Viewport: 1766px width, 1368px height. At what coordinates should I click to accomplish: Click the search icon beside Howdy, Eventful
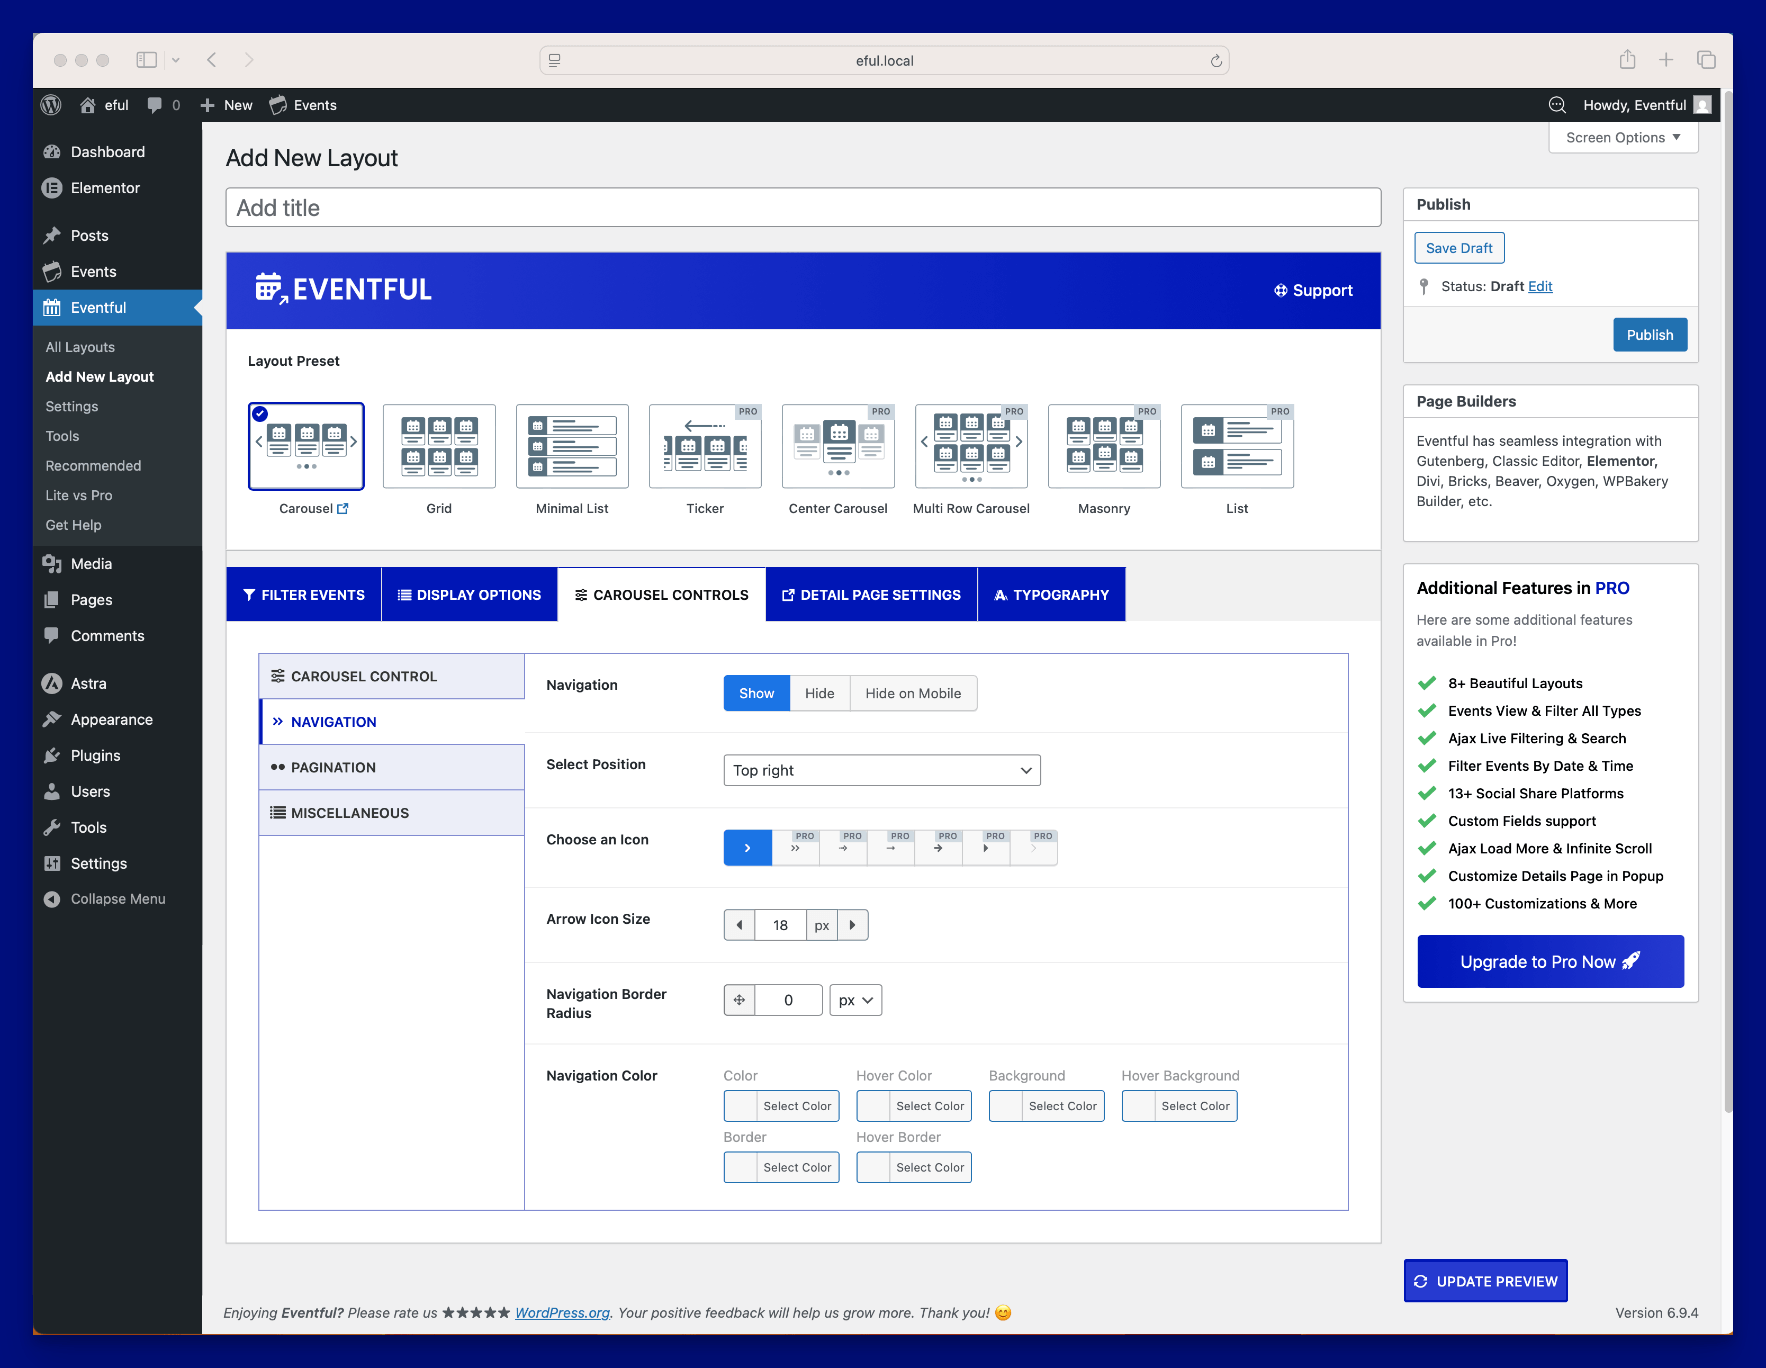(x=1557, y=105)
